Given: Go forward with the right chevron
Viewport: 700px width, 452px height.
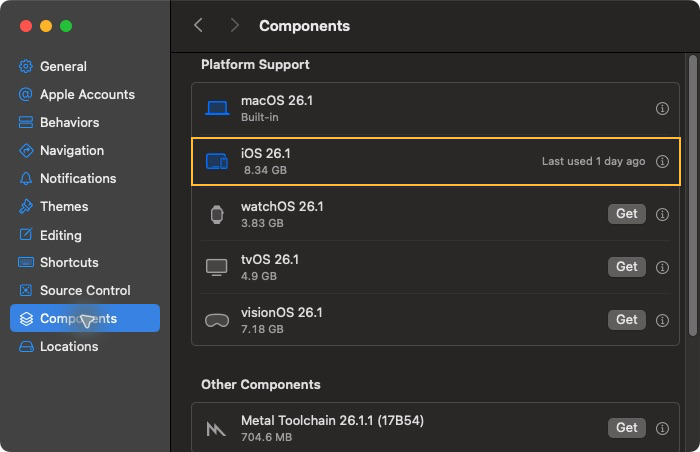Looking at the screenshot, I should click(234, 25).
